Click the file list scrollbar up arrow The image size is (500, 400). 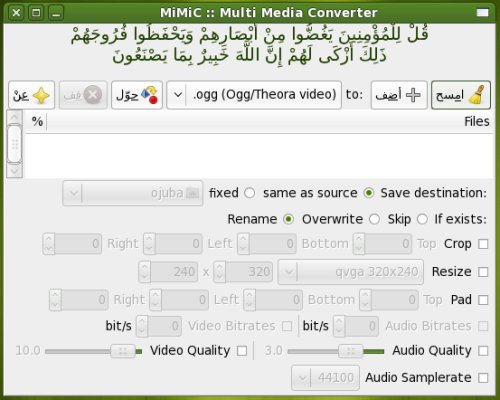[15, 117]
